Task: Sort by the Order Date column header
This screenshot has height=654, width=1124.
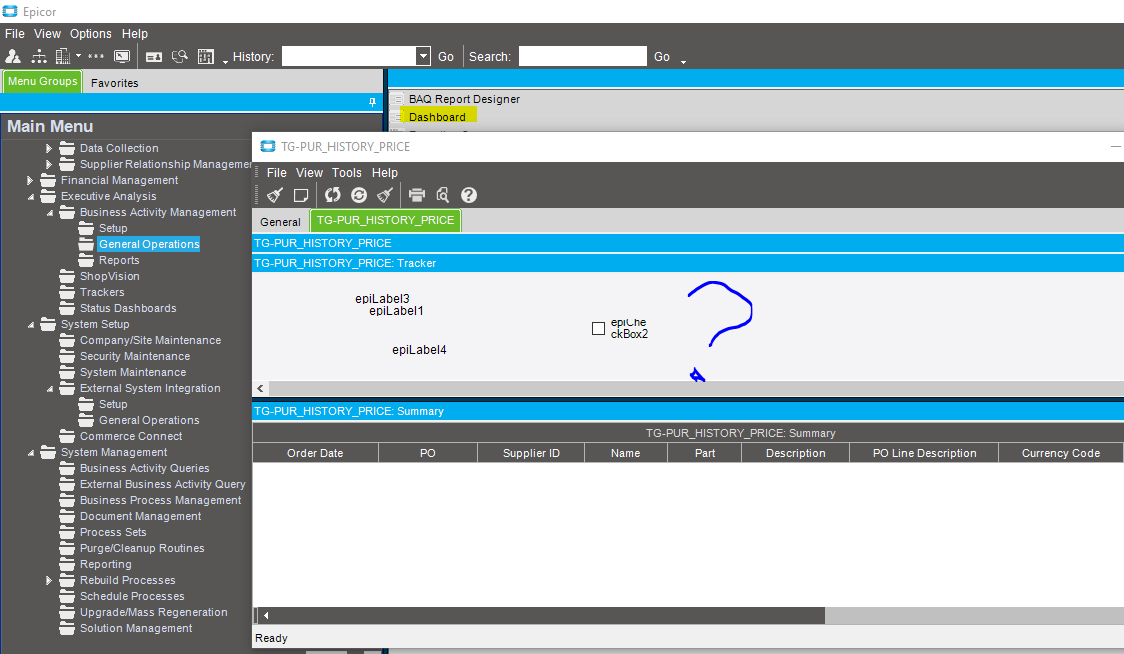Action: click(x=315, y=453)
